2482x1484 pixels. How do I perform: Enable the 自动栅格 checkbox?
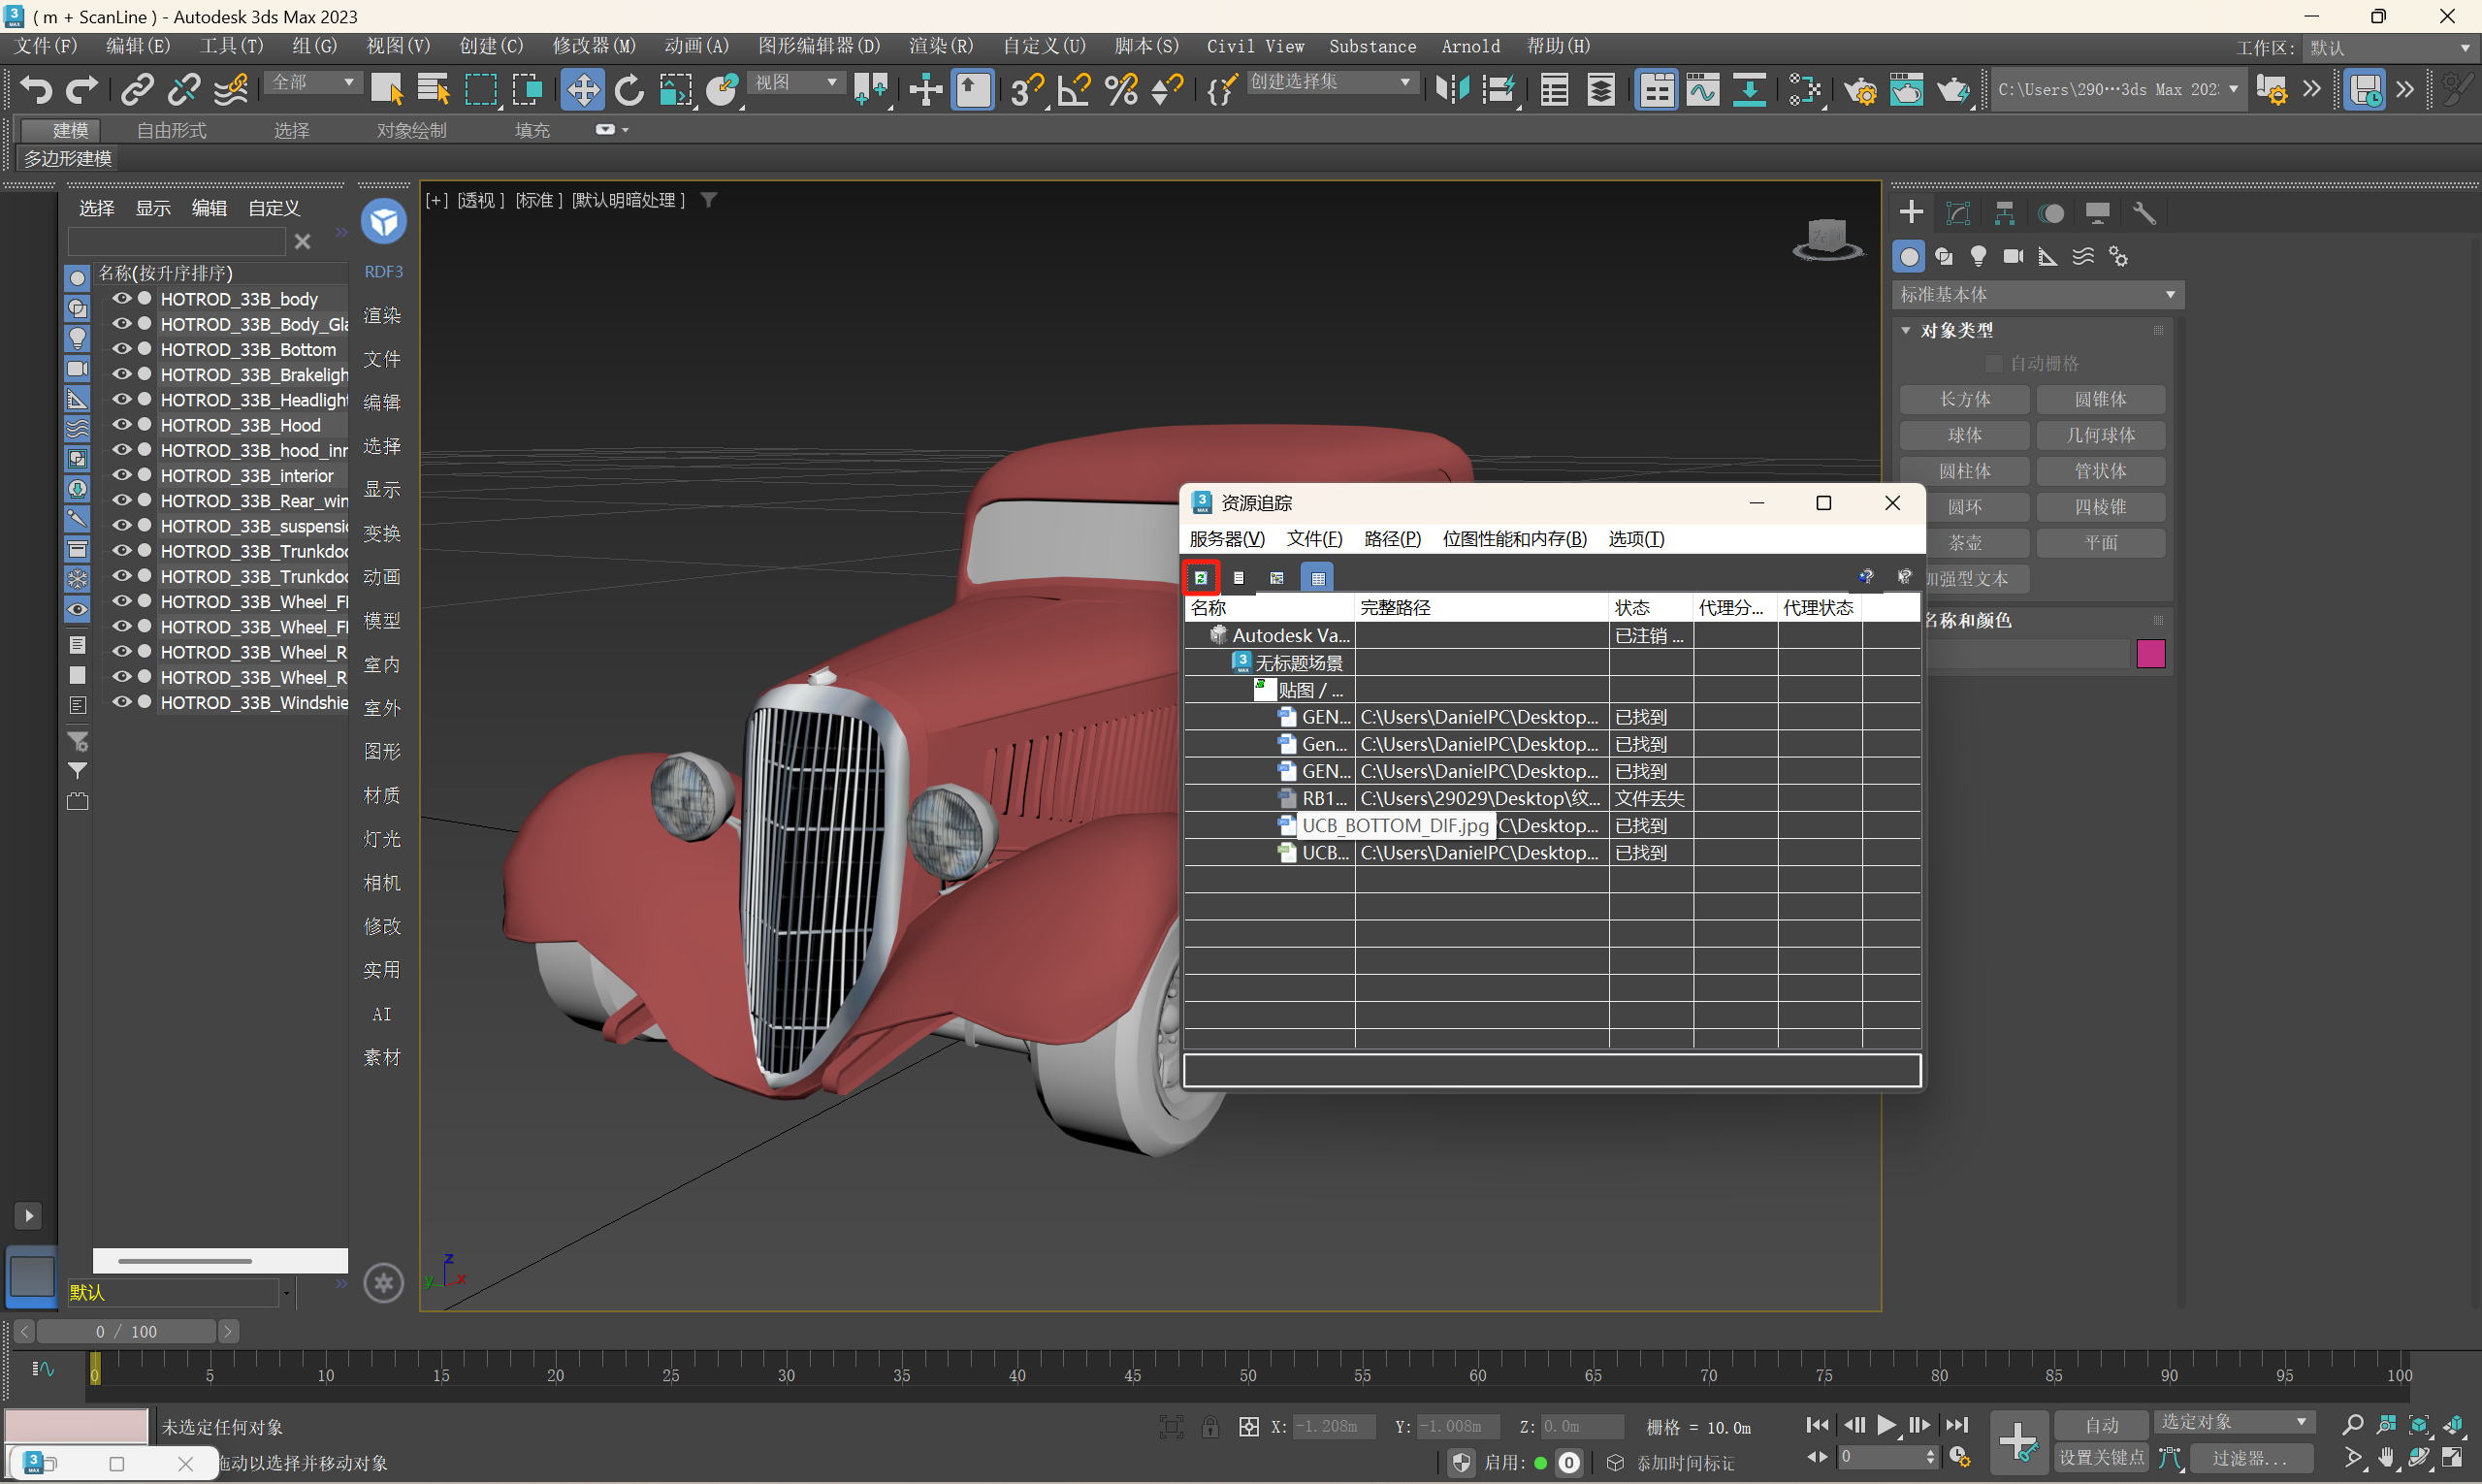[1993, 363]
